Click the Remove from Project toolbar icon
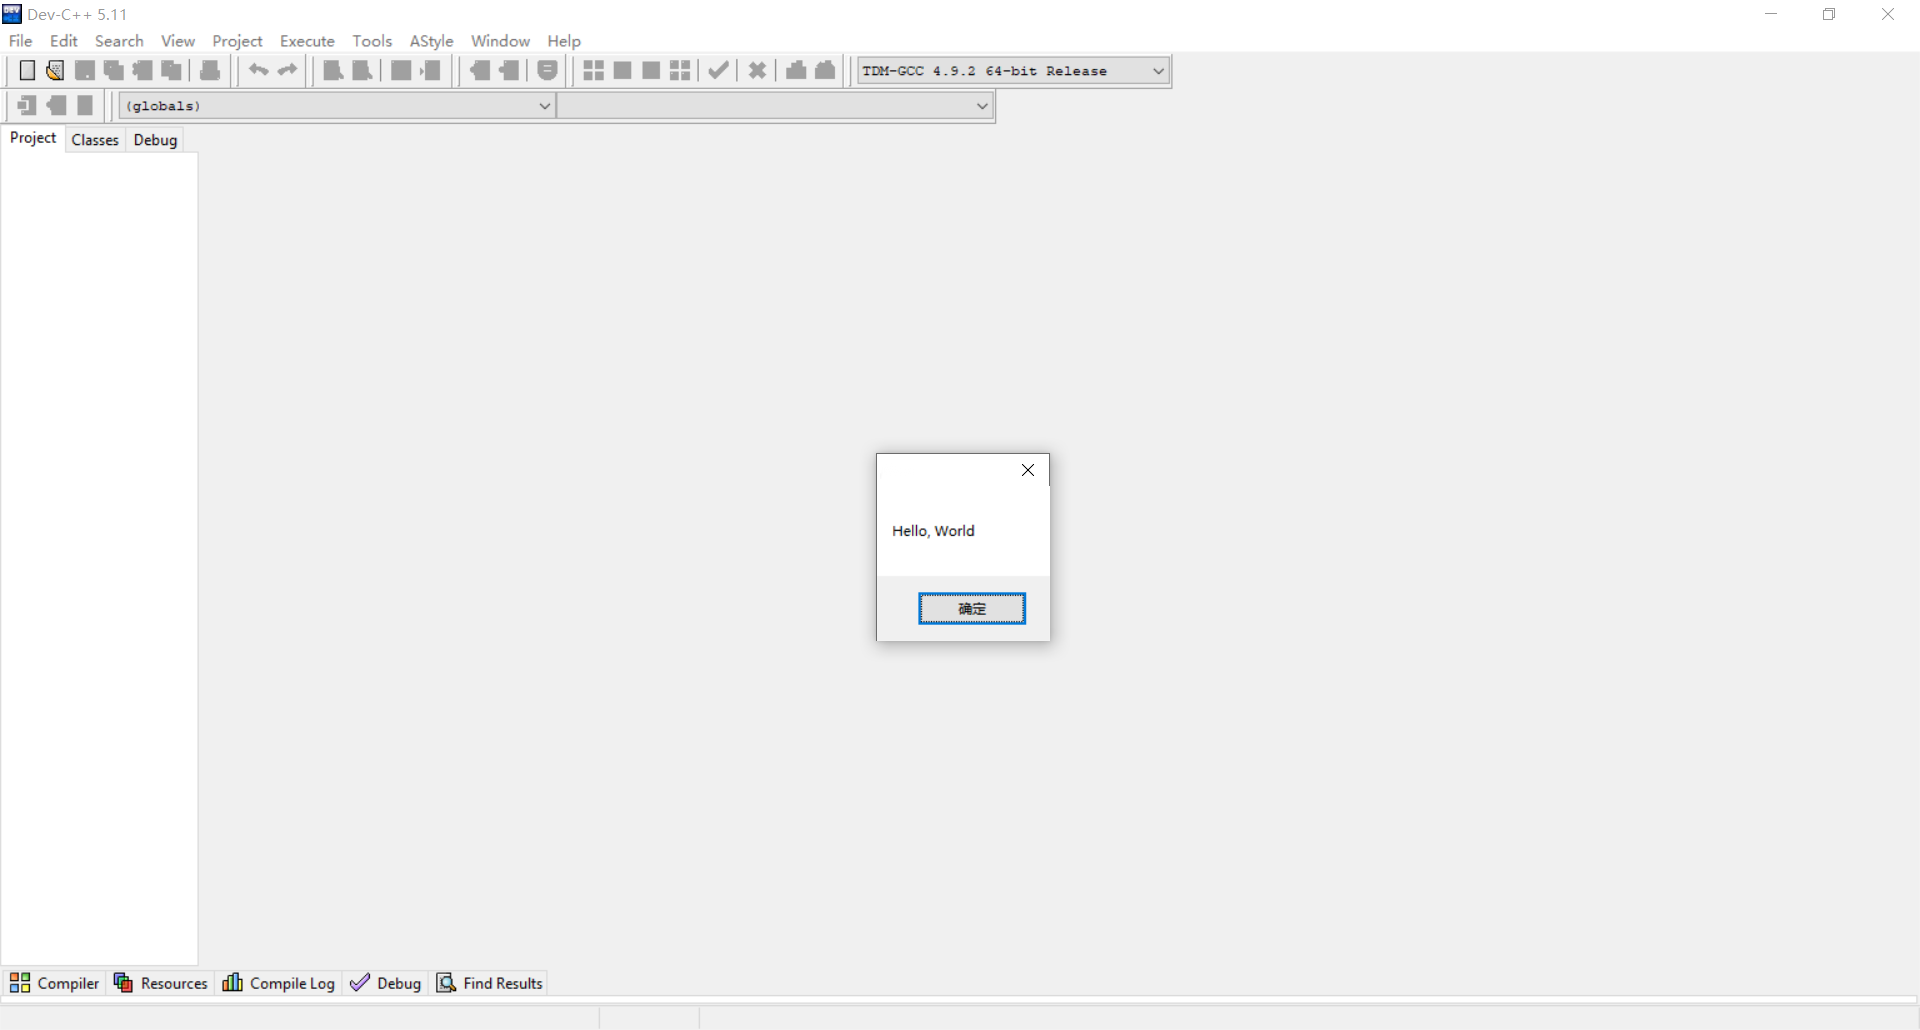The height and width of the screenshot is (1030, 1920). [x=509, y=70]
